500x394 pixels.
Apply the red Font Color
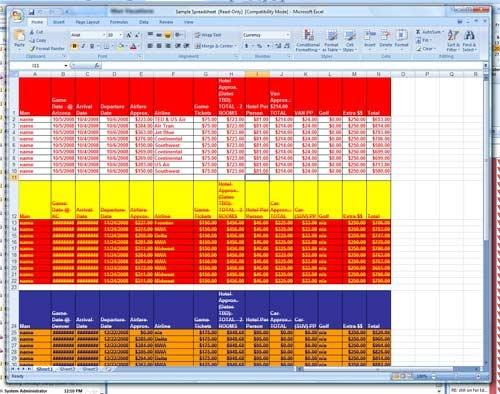(x=133, y=46)
